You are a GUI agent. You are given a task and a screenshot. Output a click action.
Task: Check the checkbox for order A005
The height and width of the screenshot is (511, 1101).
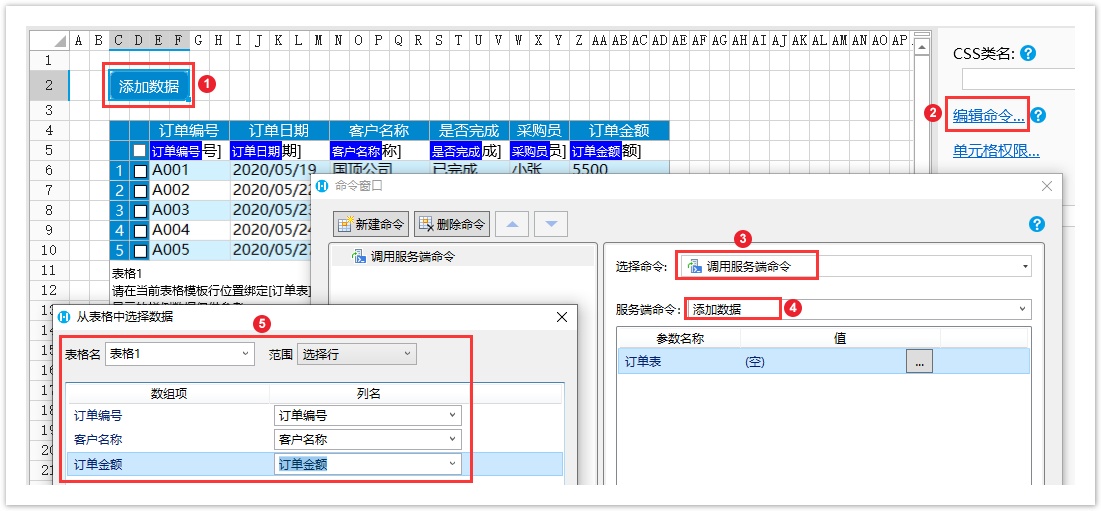140,251
